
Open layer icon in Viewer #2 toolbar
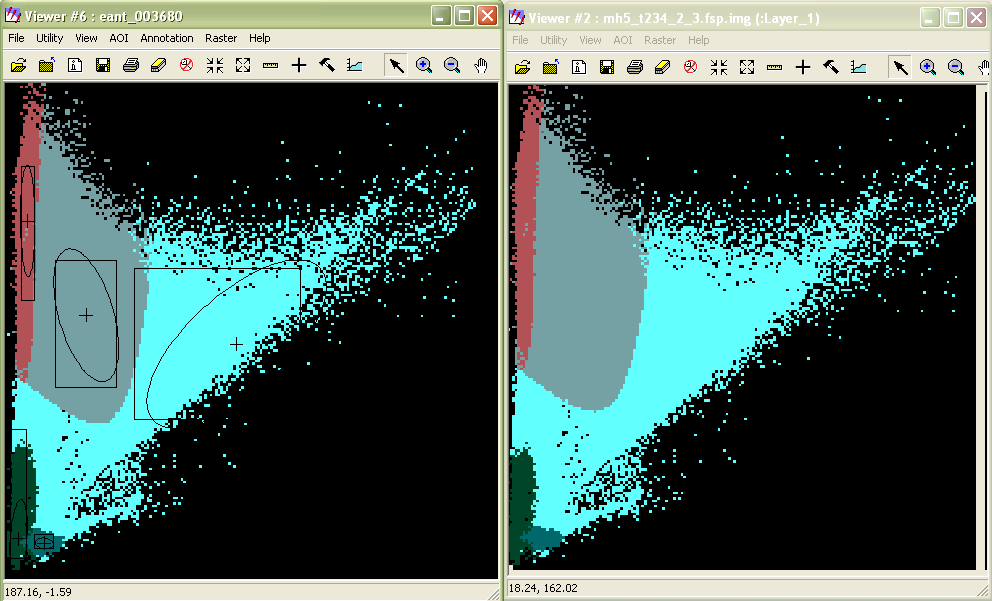coord(523,67)
